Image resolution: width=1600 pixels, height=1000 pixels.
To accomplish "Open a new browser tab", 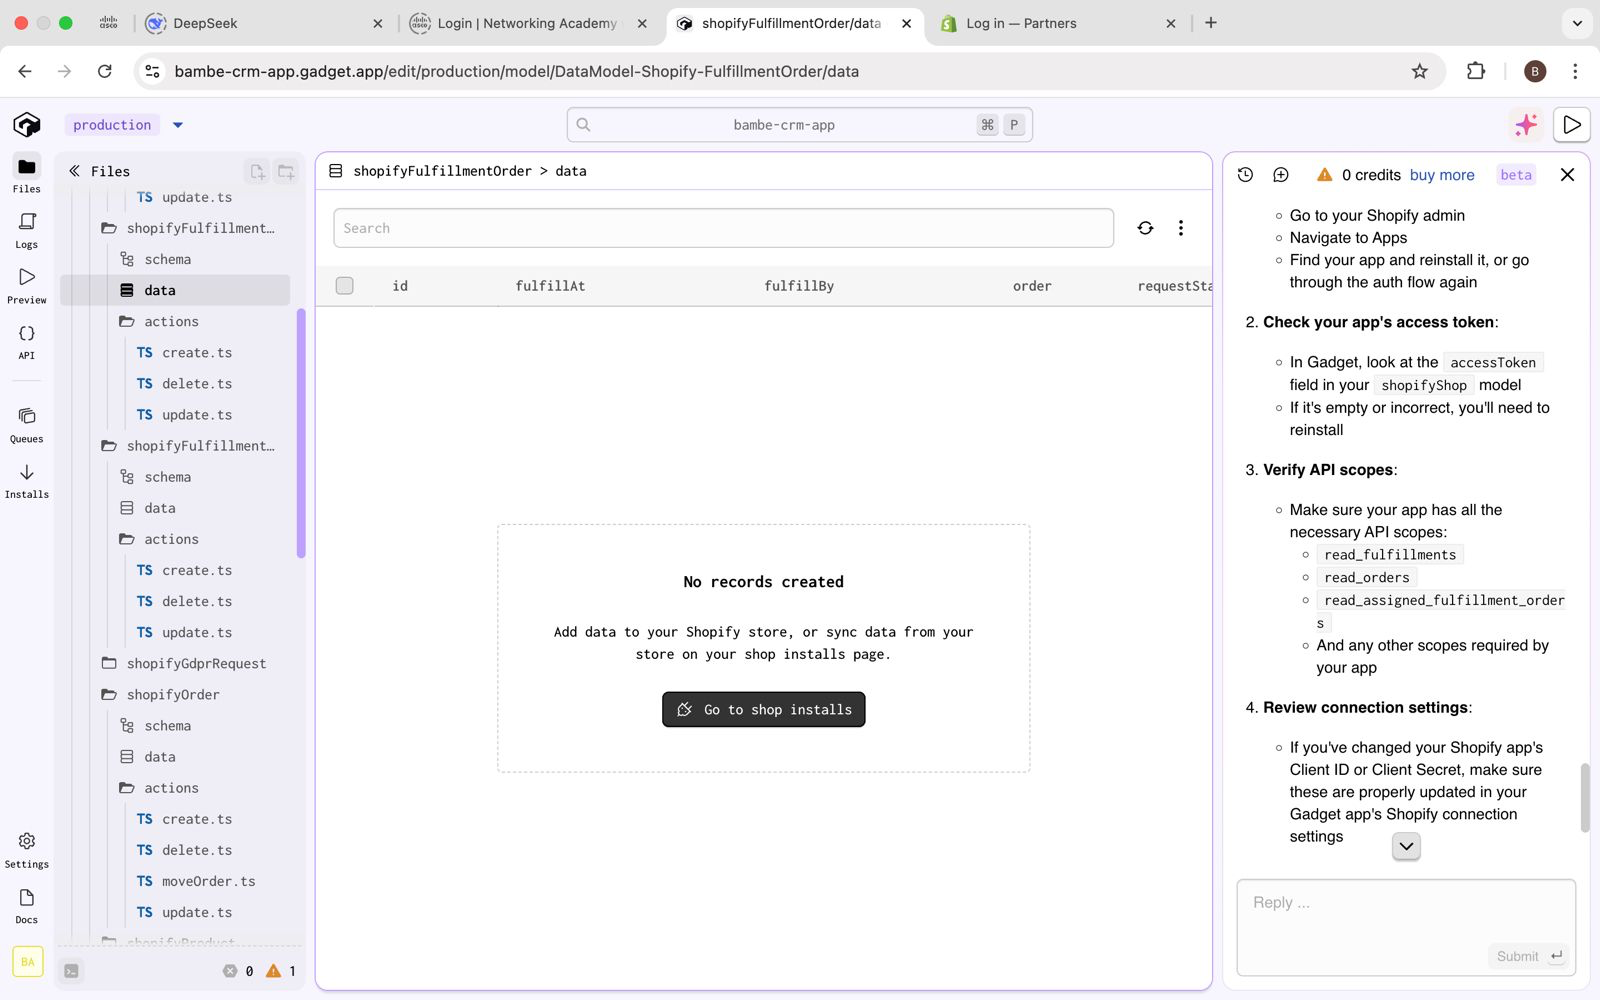I will click(1211, 23).
